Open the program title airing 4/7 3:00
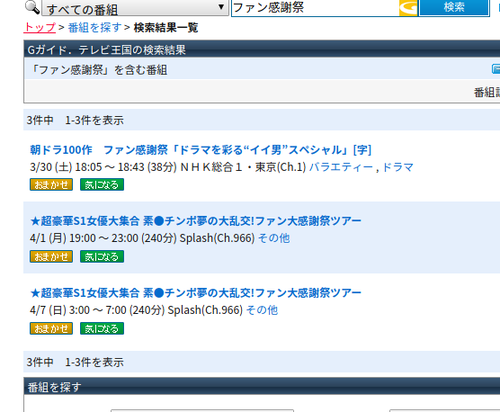This screenshot has width=500, height=412. pos(196,293)
